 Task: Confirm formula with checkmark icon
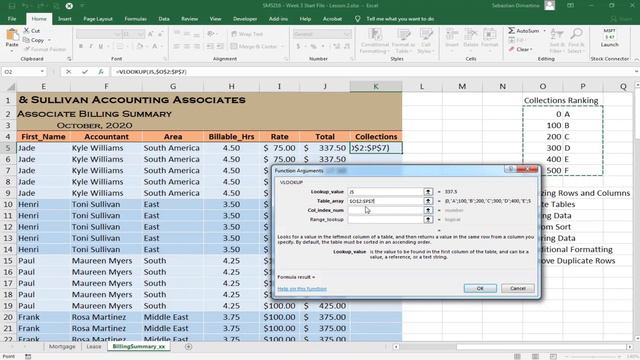coord(84,72)
